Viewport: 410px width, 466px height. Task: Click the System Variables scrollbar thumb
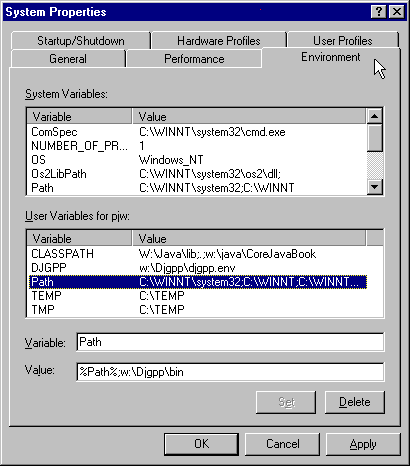375,138
